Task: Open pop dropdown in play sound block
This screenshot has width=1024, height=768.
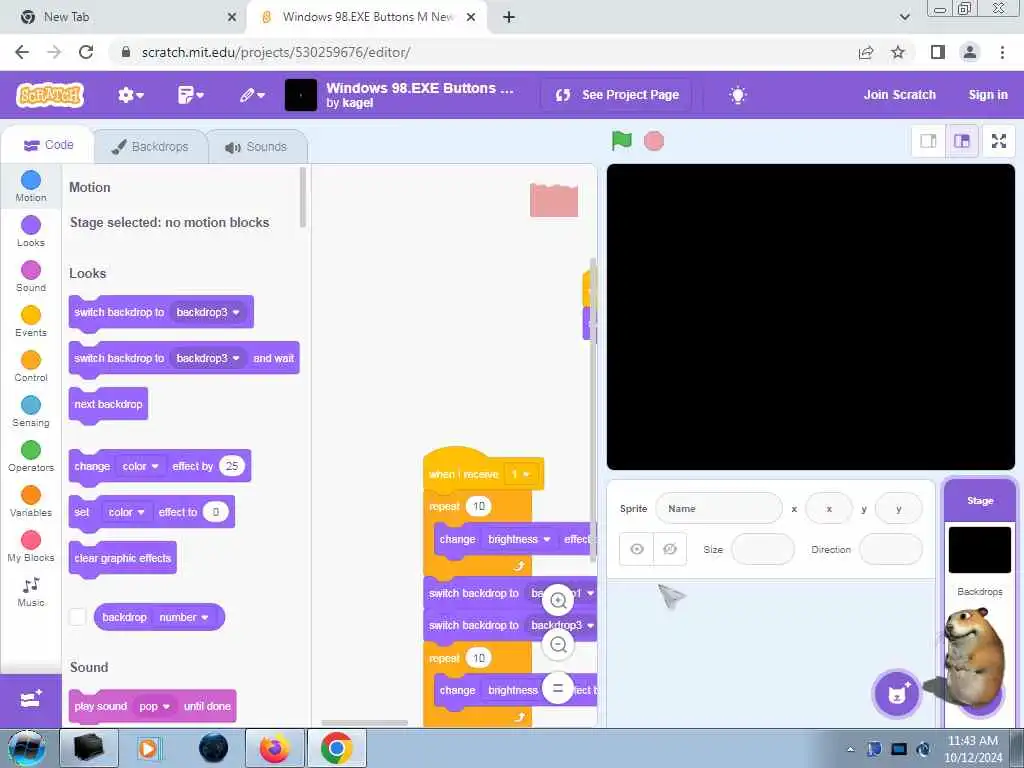Action: (x=154, y=707)
